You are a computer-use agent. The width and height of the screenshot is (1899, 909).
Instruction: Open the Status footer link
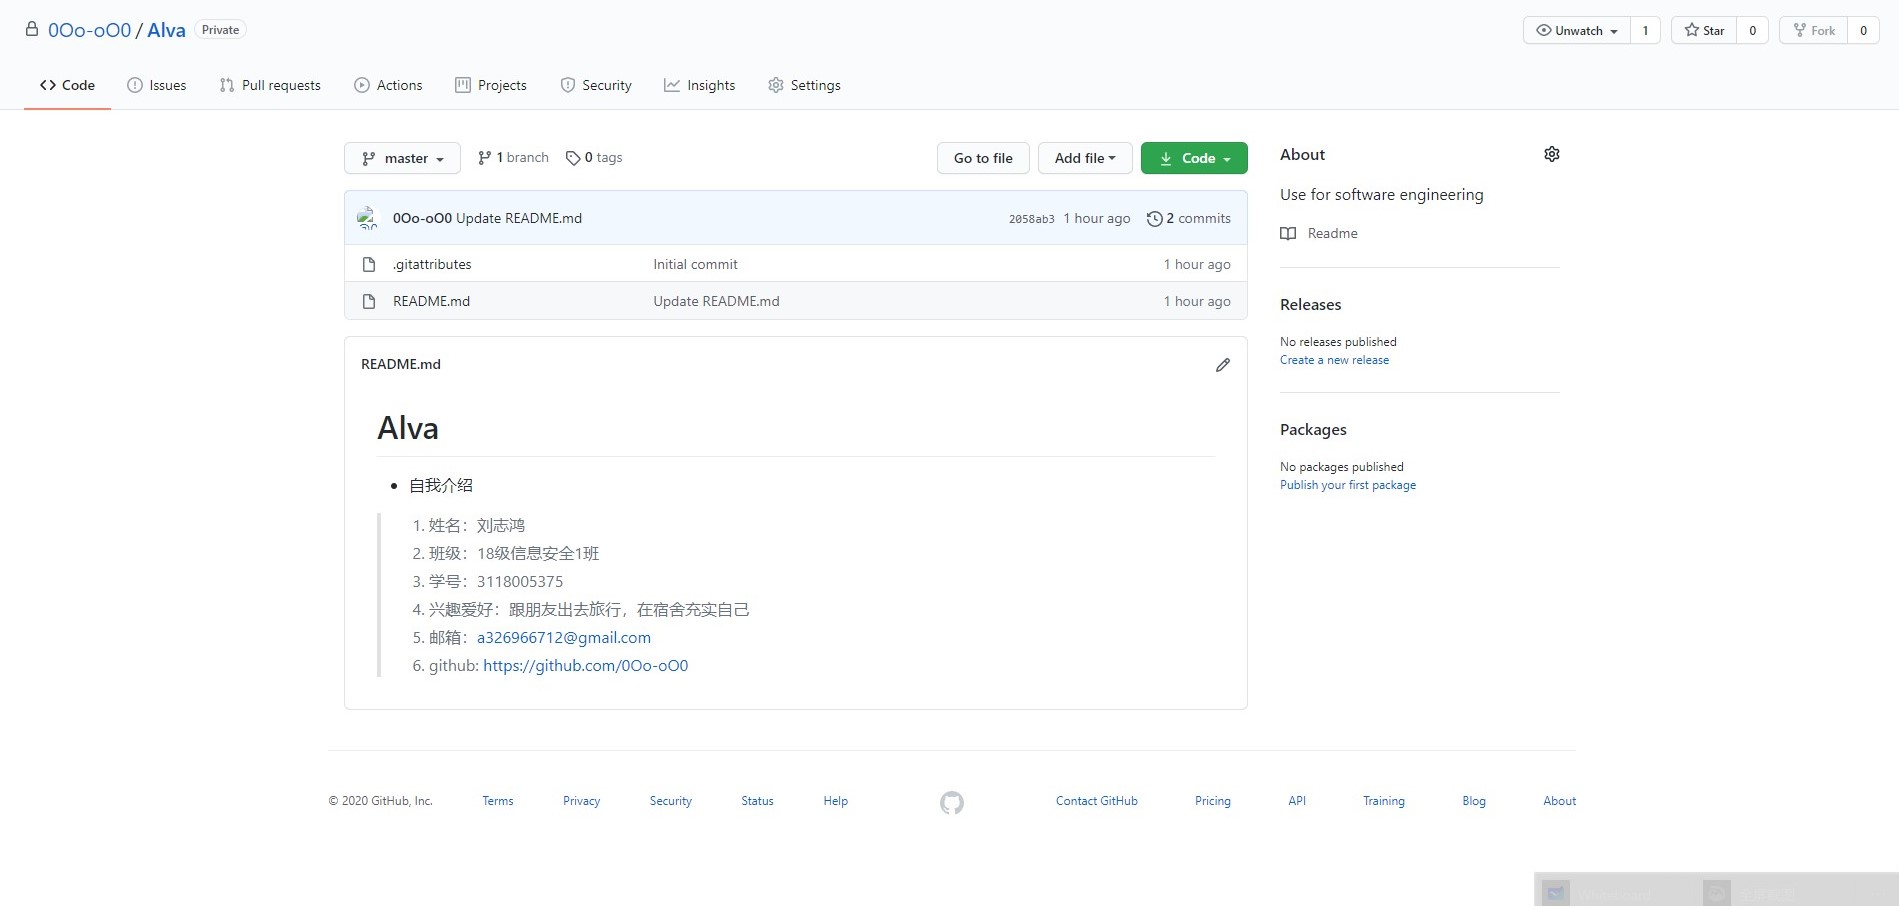(x=757, y=801)
